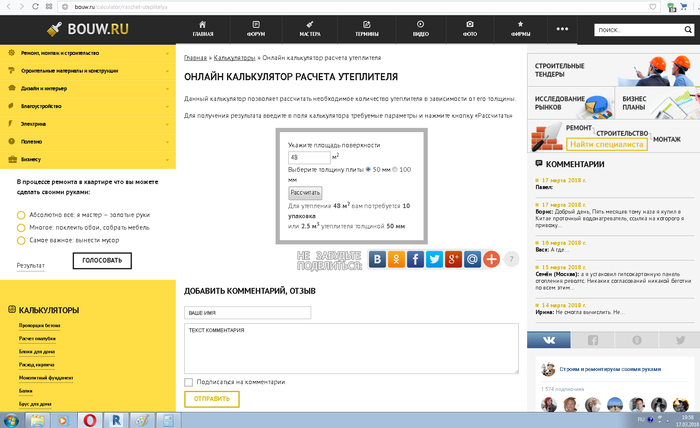The height and width of the screenshot is (428, 700).
Task: Click the surface area input field
Action: [308, 157]
